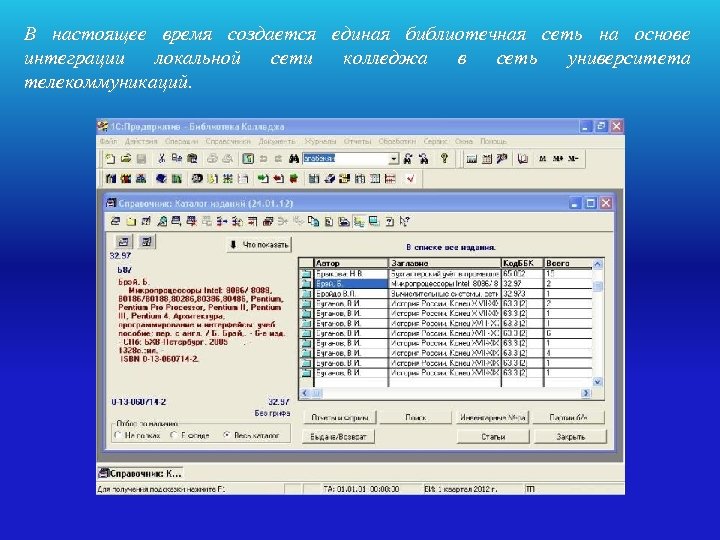Click the arrow-with-question context help icon

[404, 222]
